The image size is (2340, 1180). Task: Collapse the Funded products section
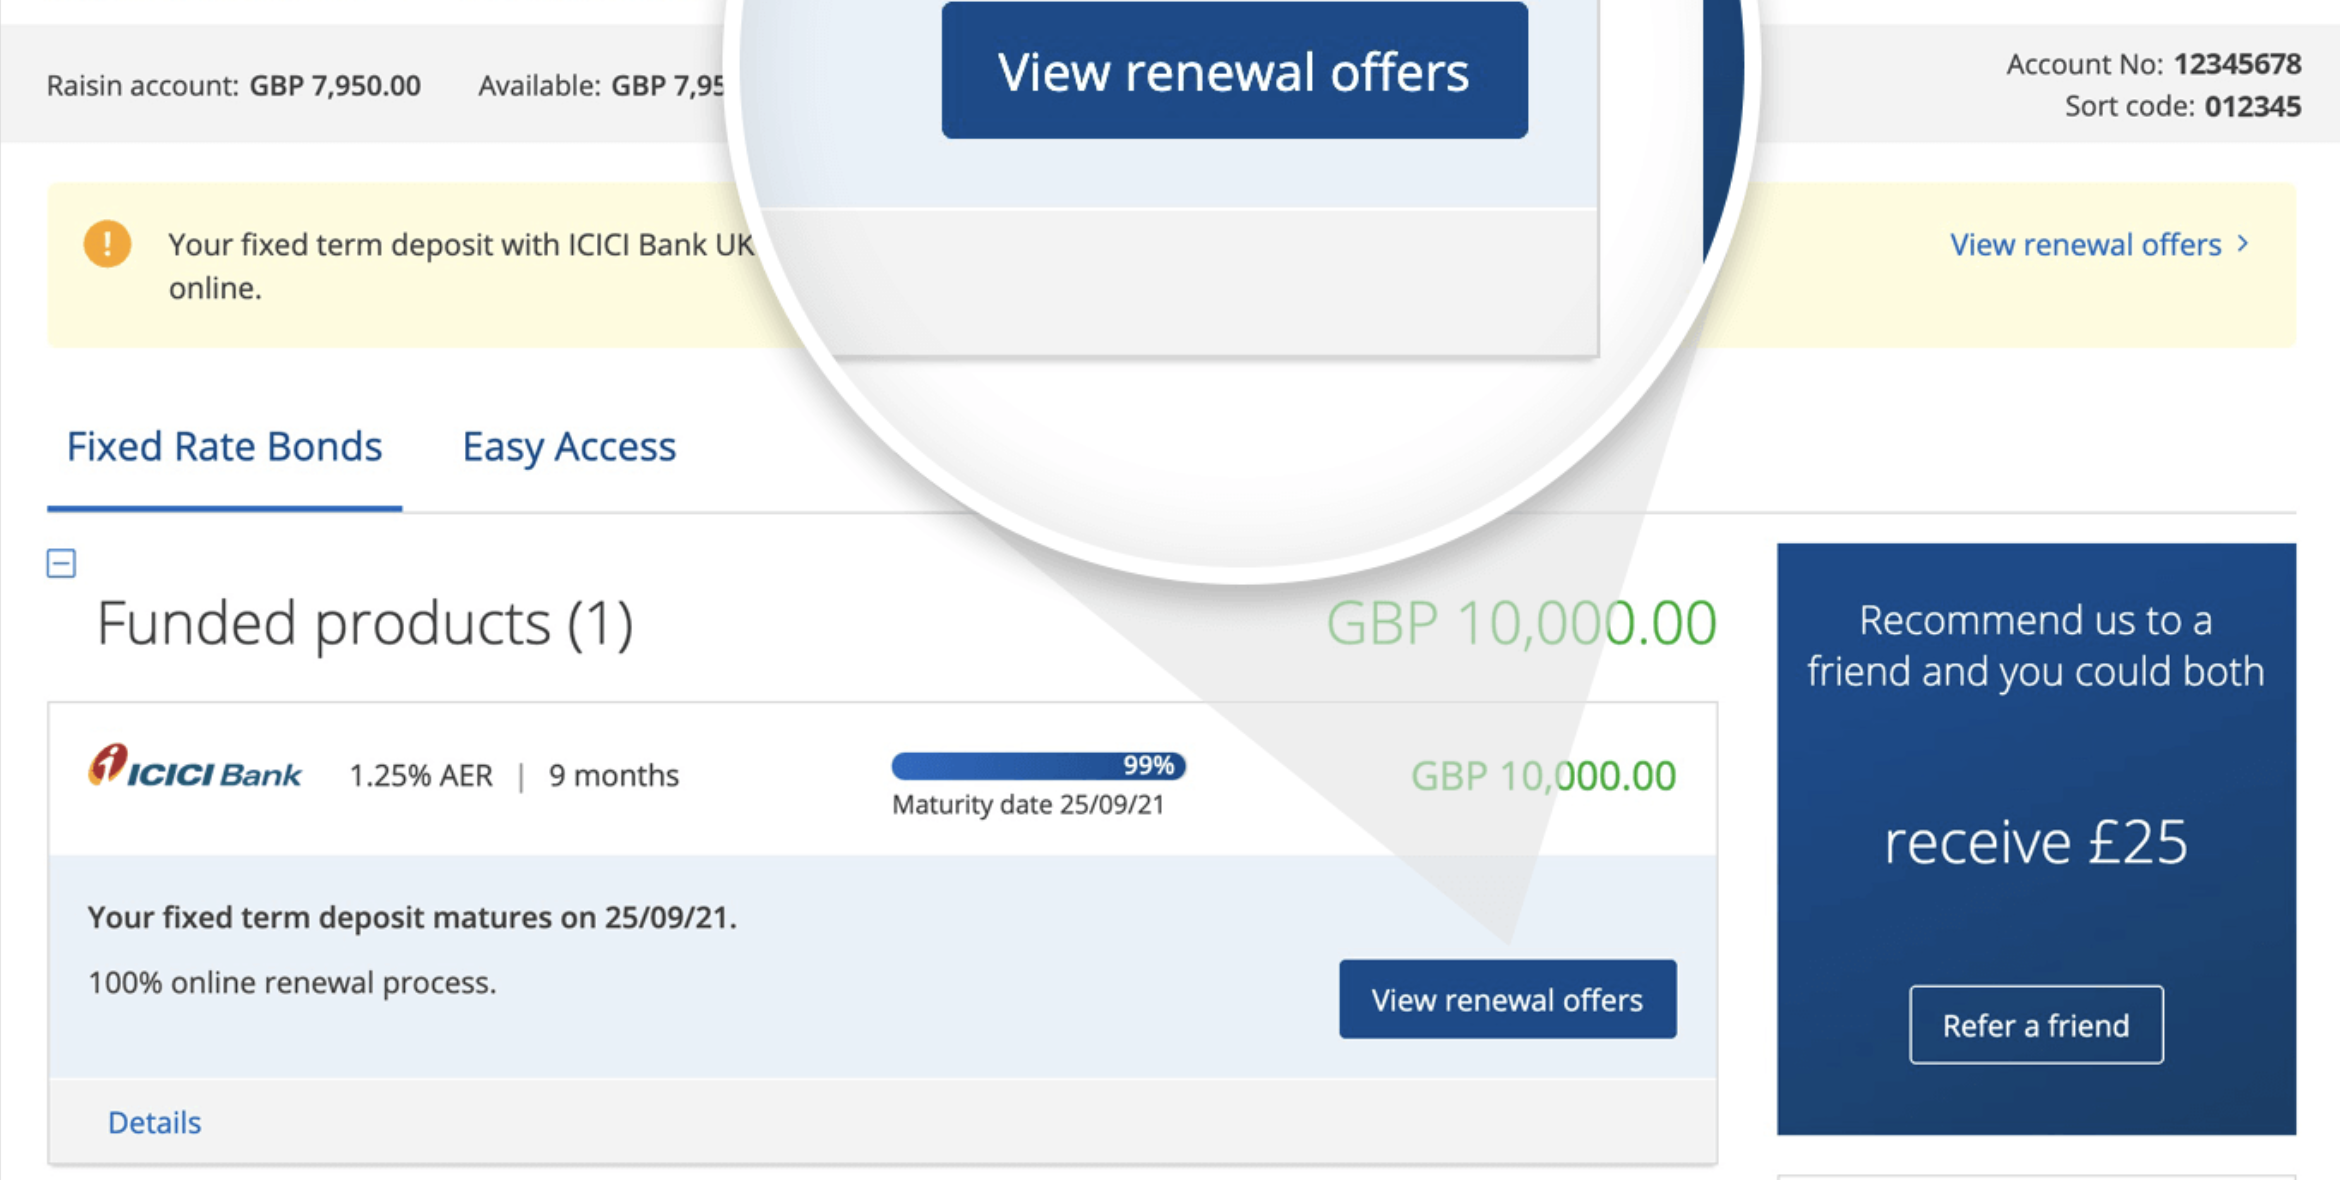[61, 563]
